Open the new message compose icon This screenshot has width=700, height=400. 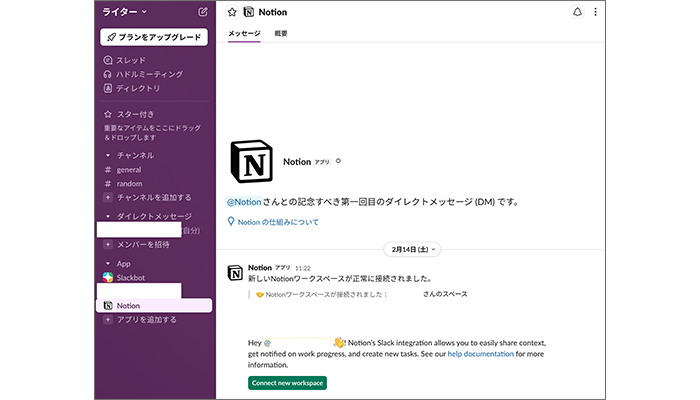pos(203,12)
